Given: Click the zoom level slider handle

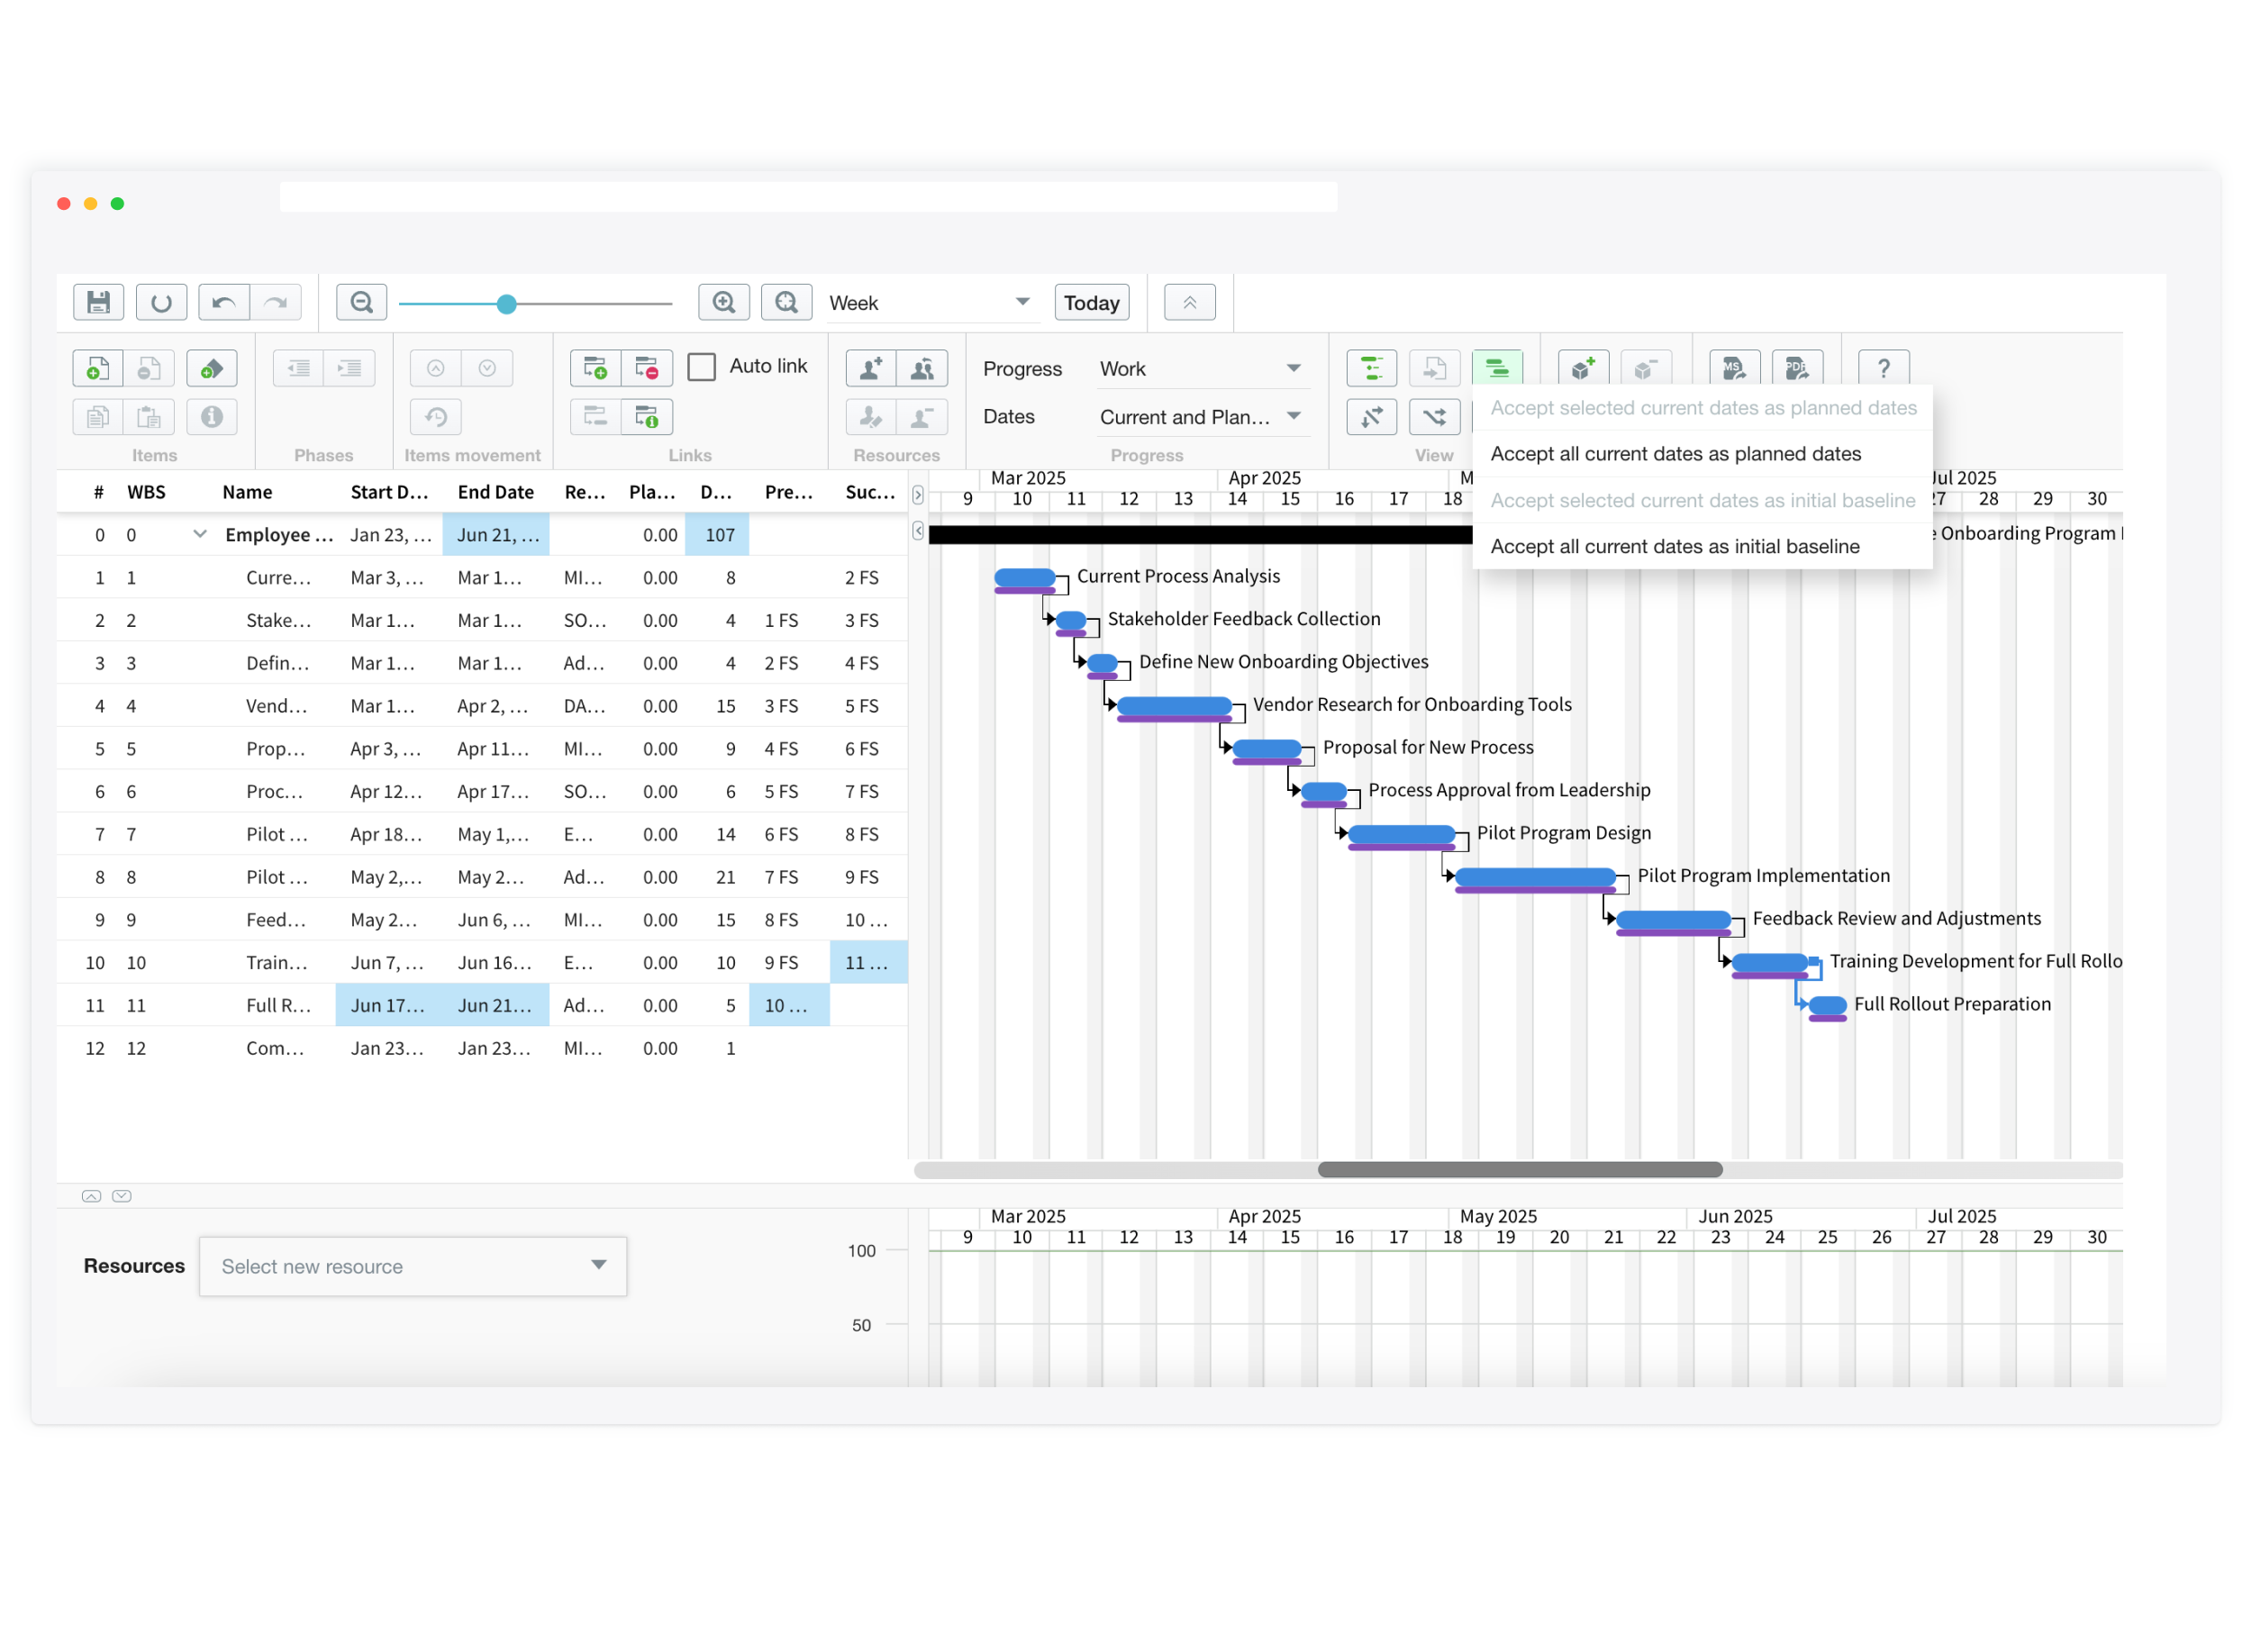Looking at the screenshot, I should (507, 304).
